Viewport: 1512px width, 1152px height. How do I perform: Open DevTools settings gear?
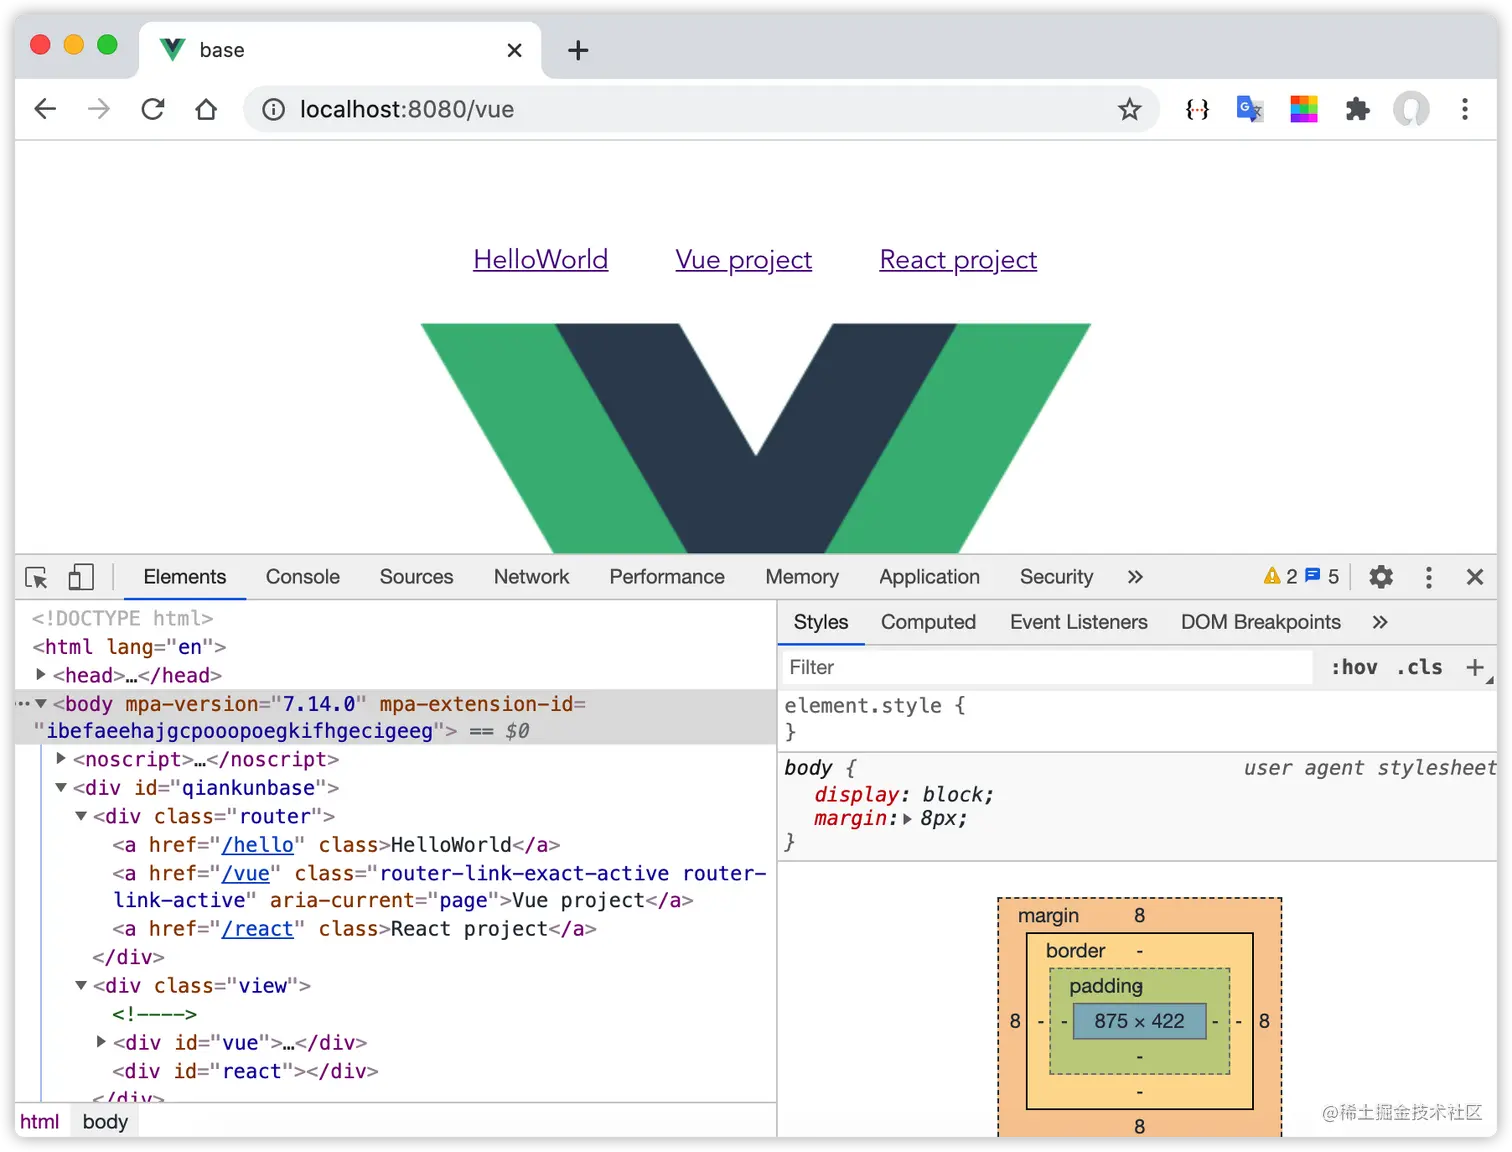coord(1381,577)
